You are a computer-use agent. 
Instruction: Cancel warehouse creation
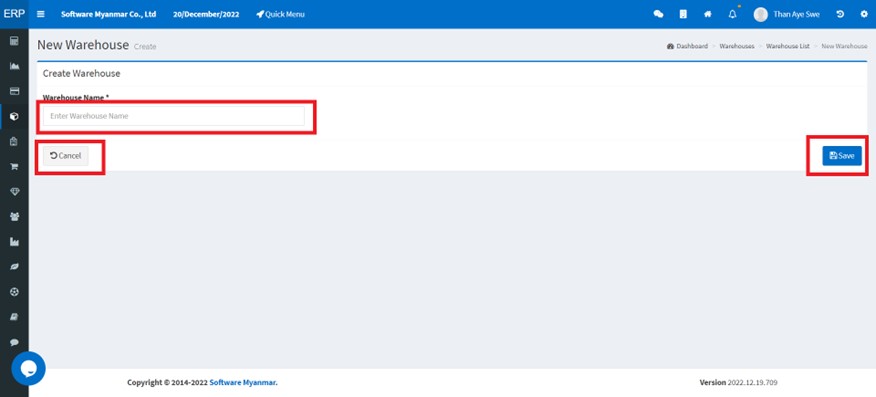click(66, 156)
